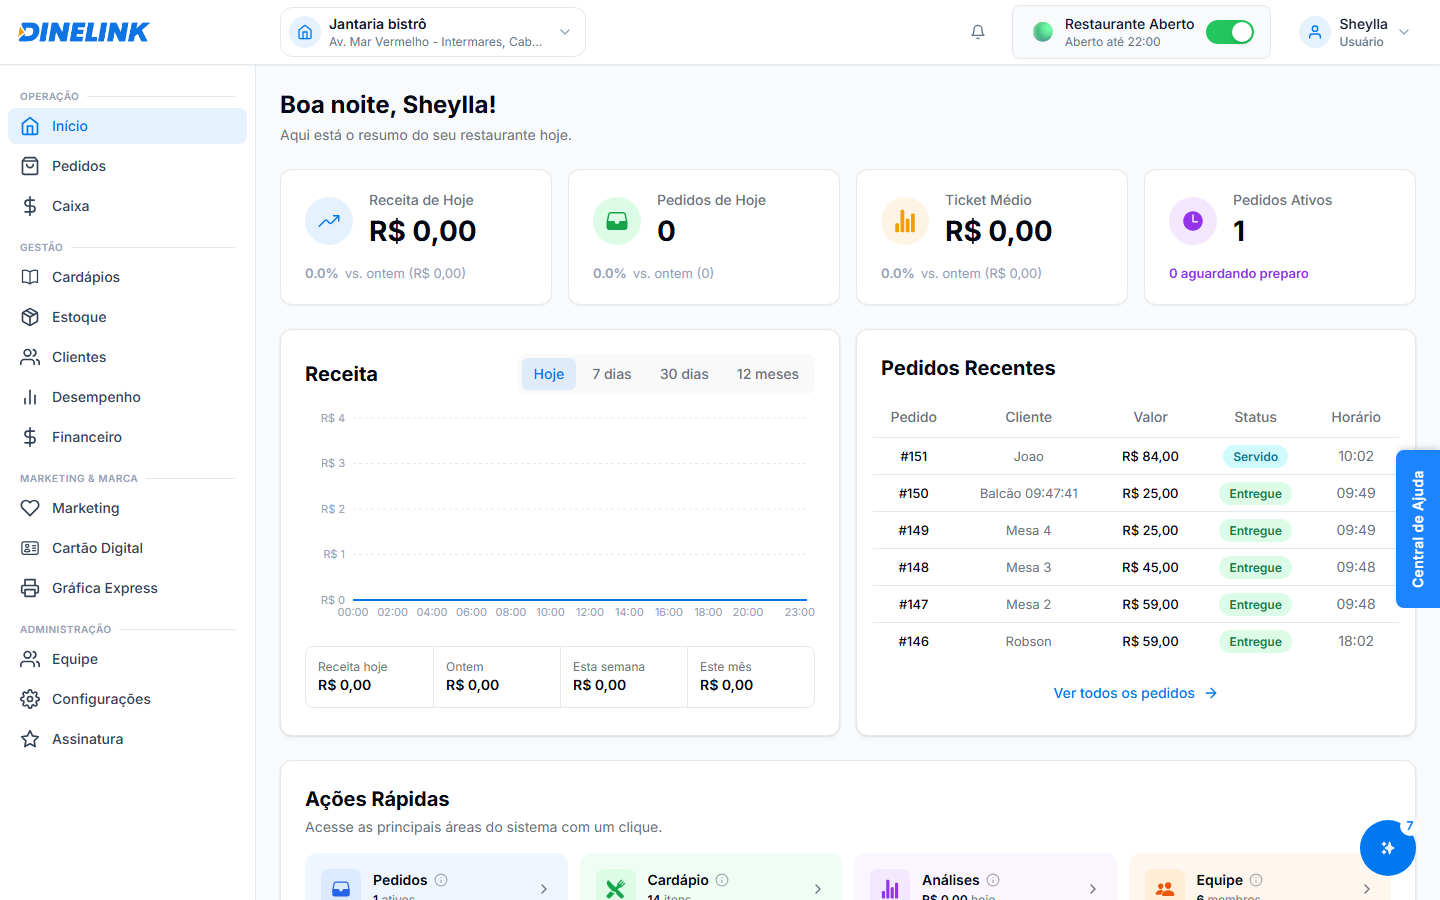Click the DINELINK logo
Screen dimensions: 1440x900
point(84,32)
